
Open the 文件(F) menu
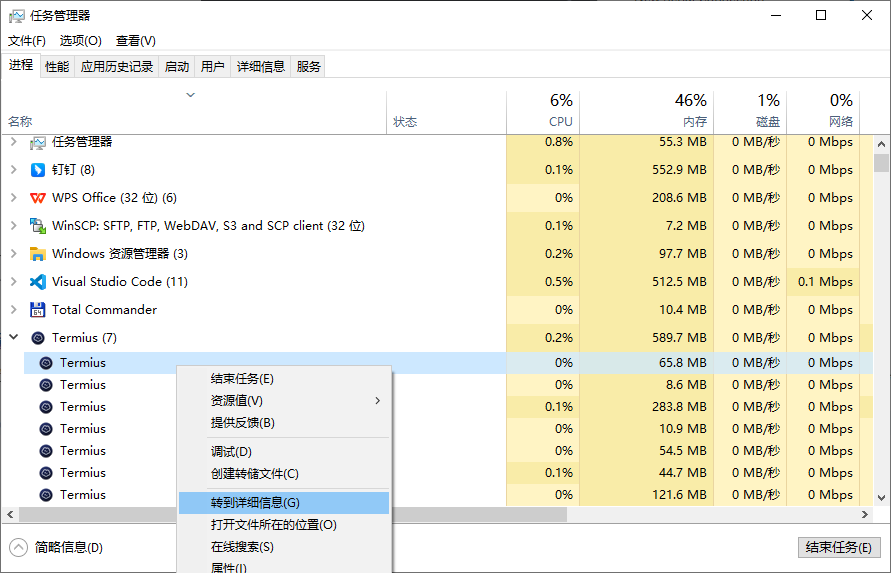[x=27, y=41]
